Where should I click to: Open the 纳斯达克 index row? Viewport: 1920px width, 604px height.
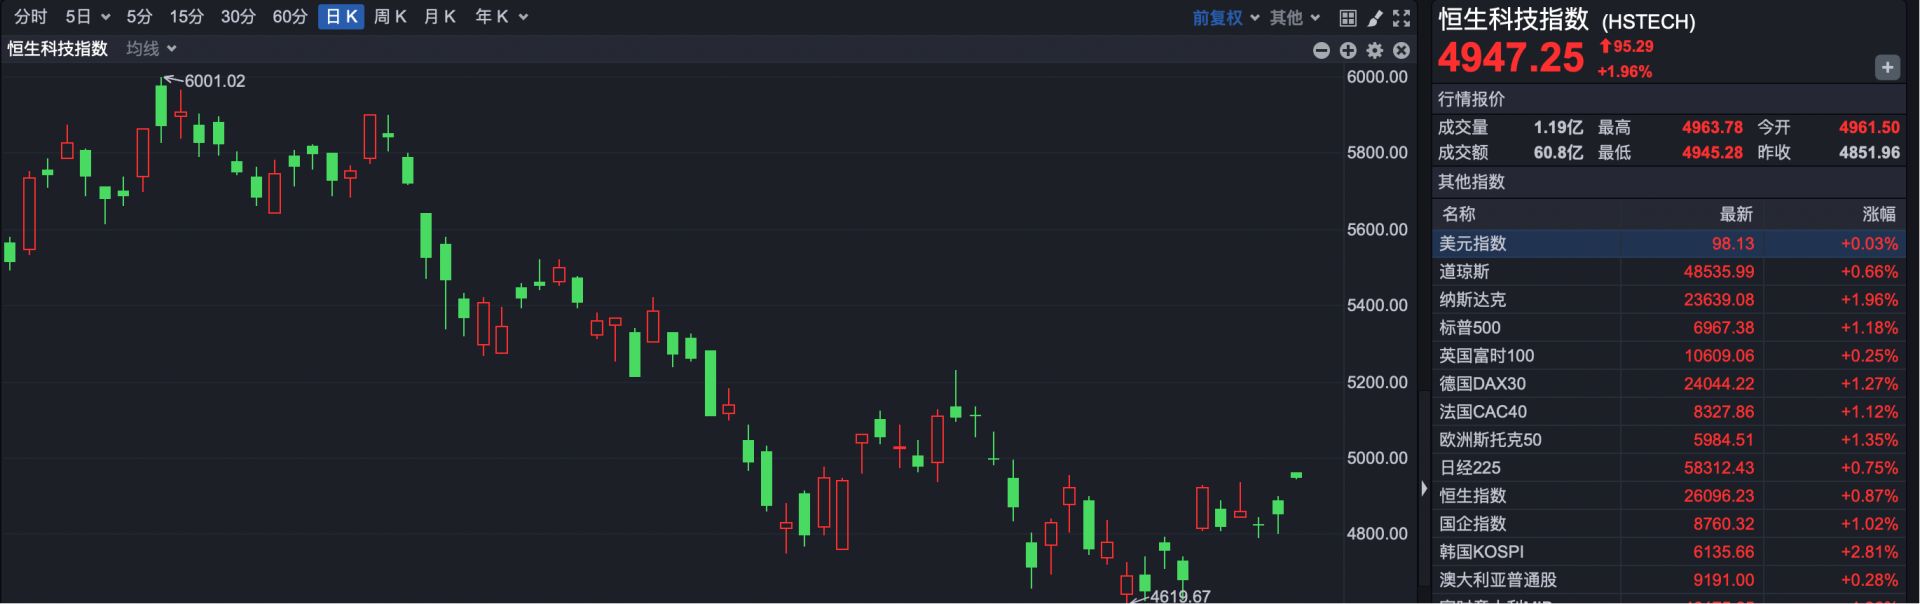click(x=1668, y=299)
